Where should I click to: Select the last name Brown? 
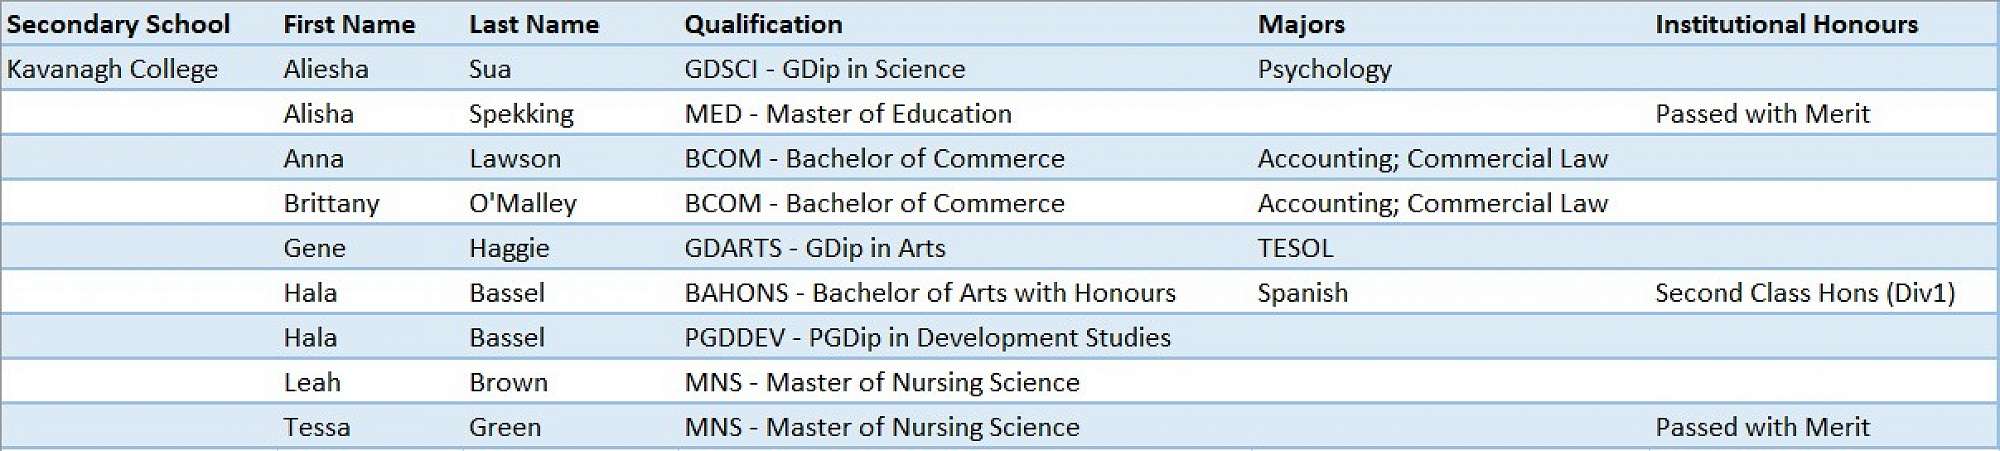click(508, 382)
